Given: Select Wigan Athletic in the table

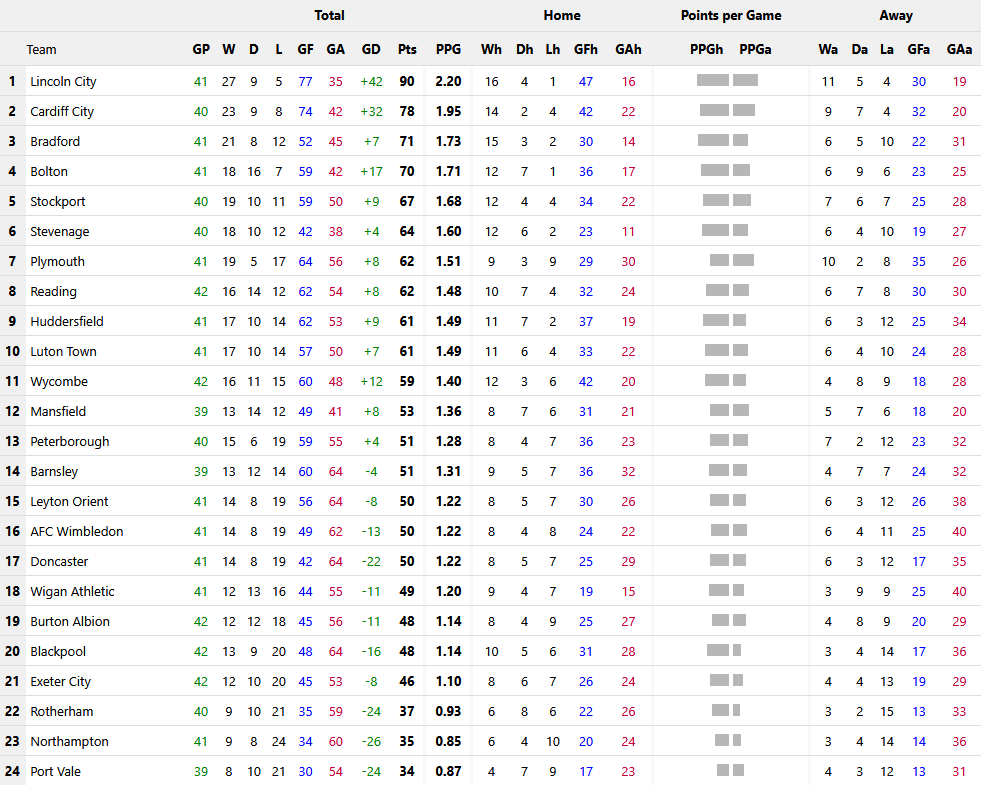Looking at the screenshot, I should click(72, 591).
